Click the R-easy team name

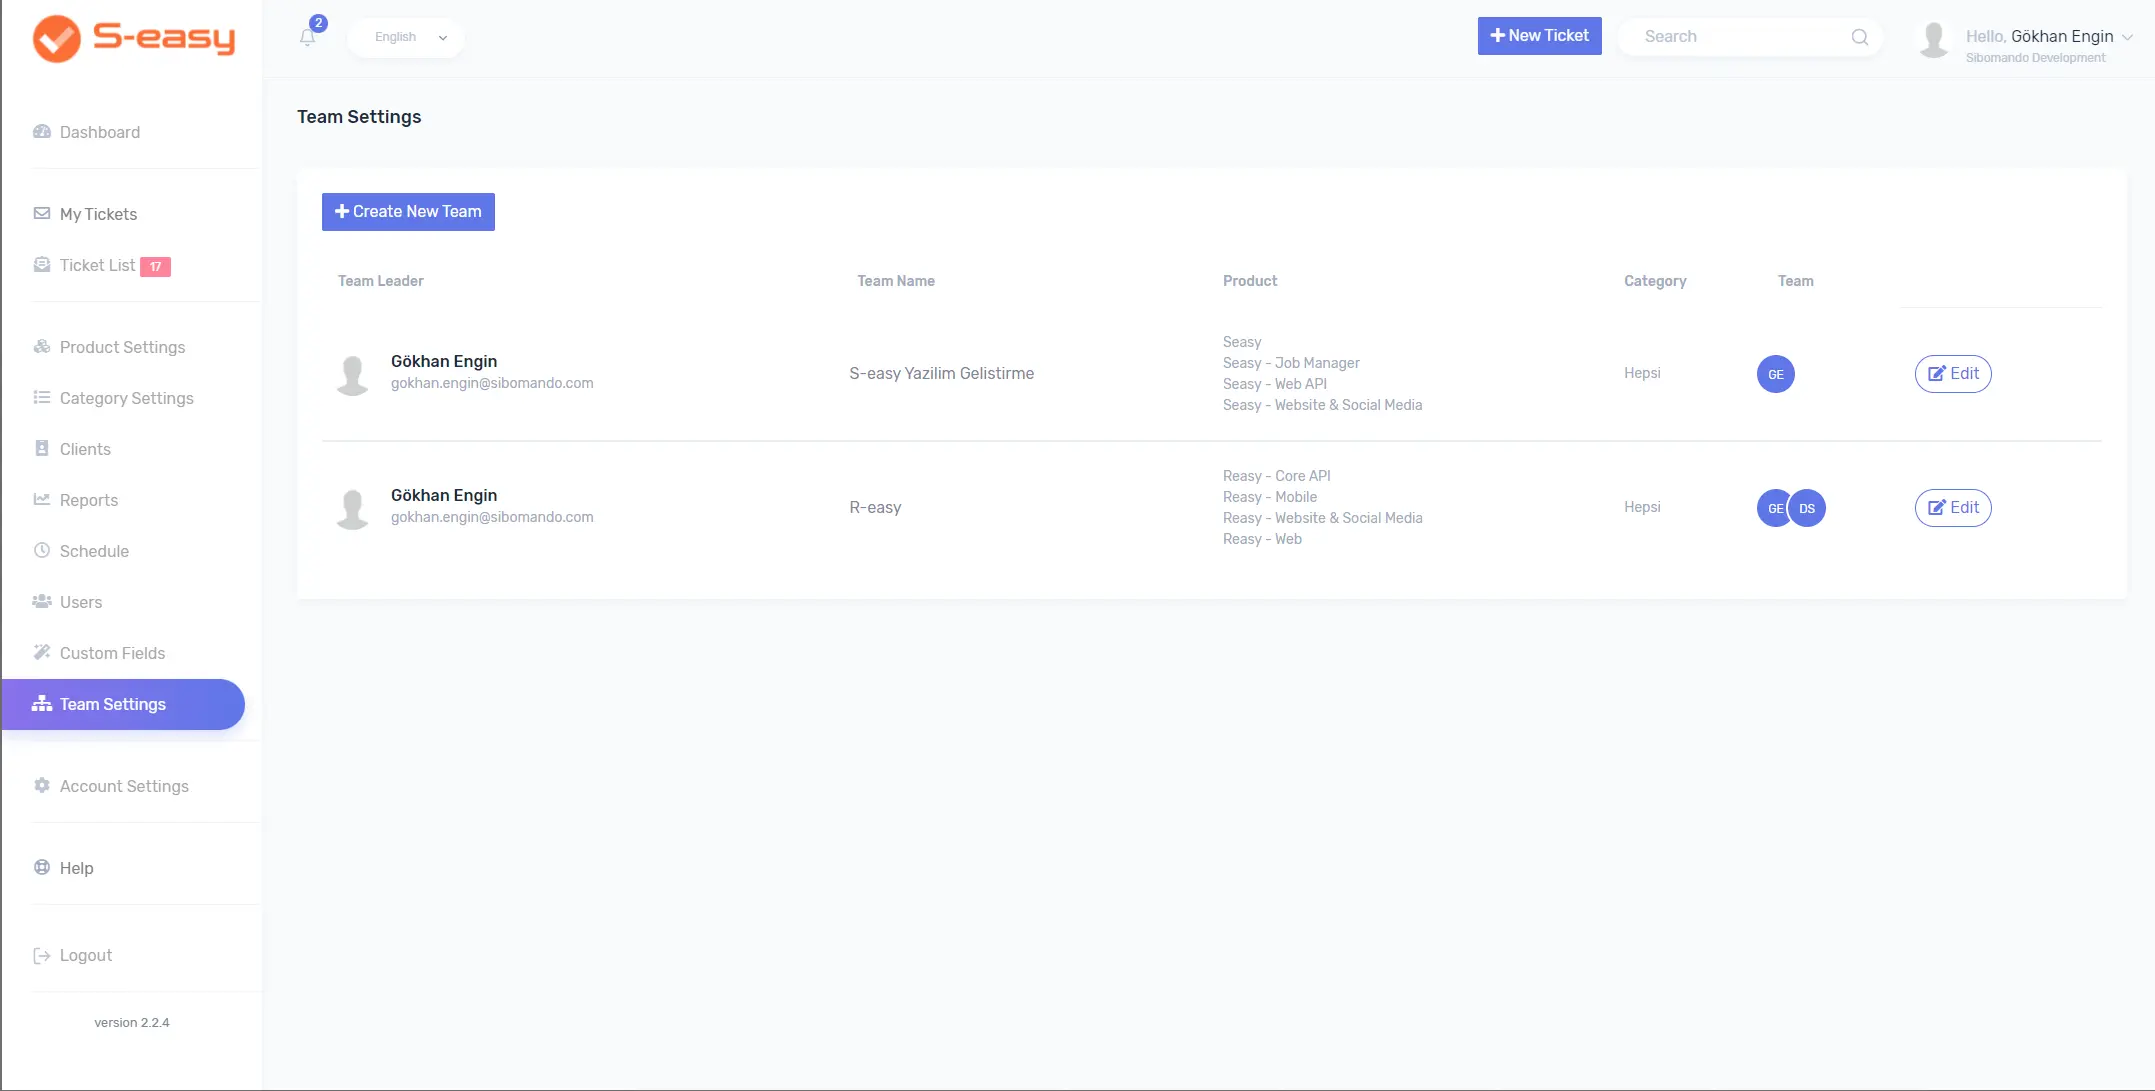(x=875, y=507)
